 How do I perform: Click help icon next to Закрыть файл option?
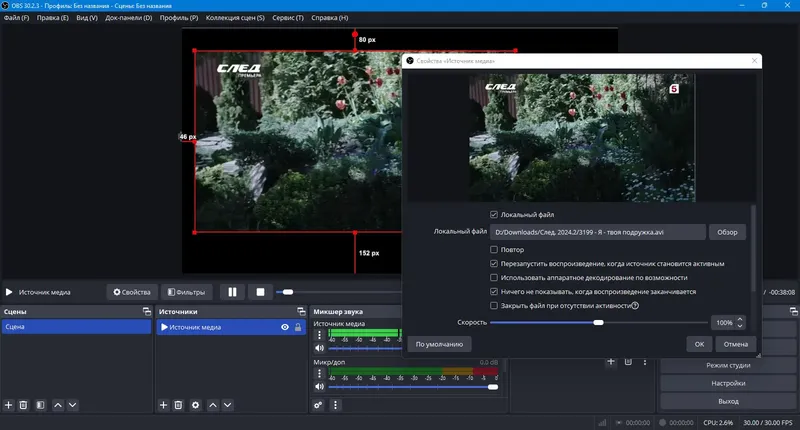(x=635, y=306)
